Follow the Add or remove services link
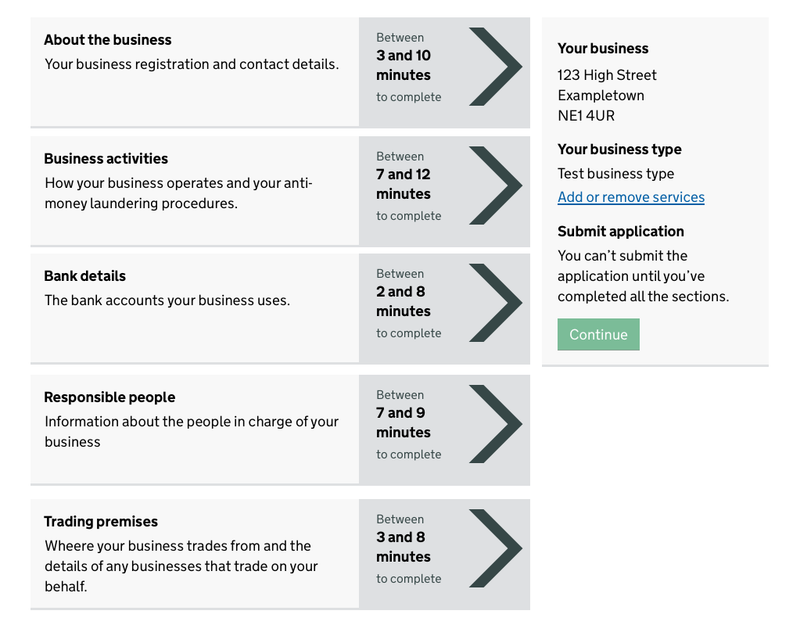Viewport: 800px width, 640px height. (631, 197)
